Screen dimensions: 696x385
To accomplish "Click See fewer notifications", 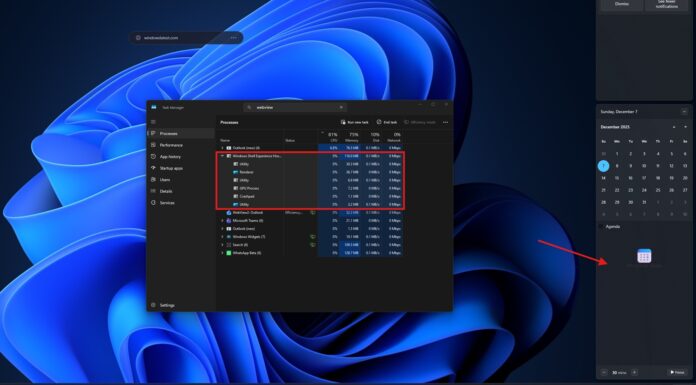I will click(x=667, y=4).
